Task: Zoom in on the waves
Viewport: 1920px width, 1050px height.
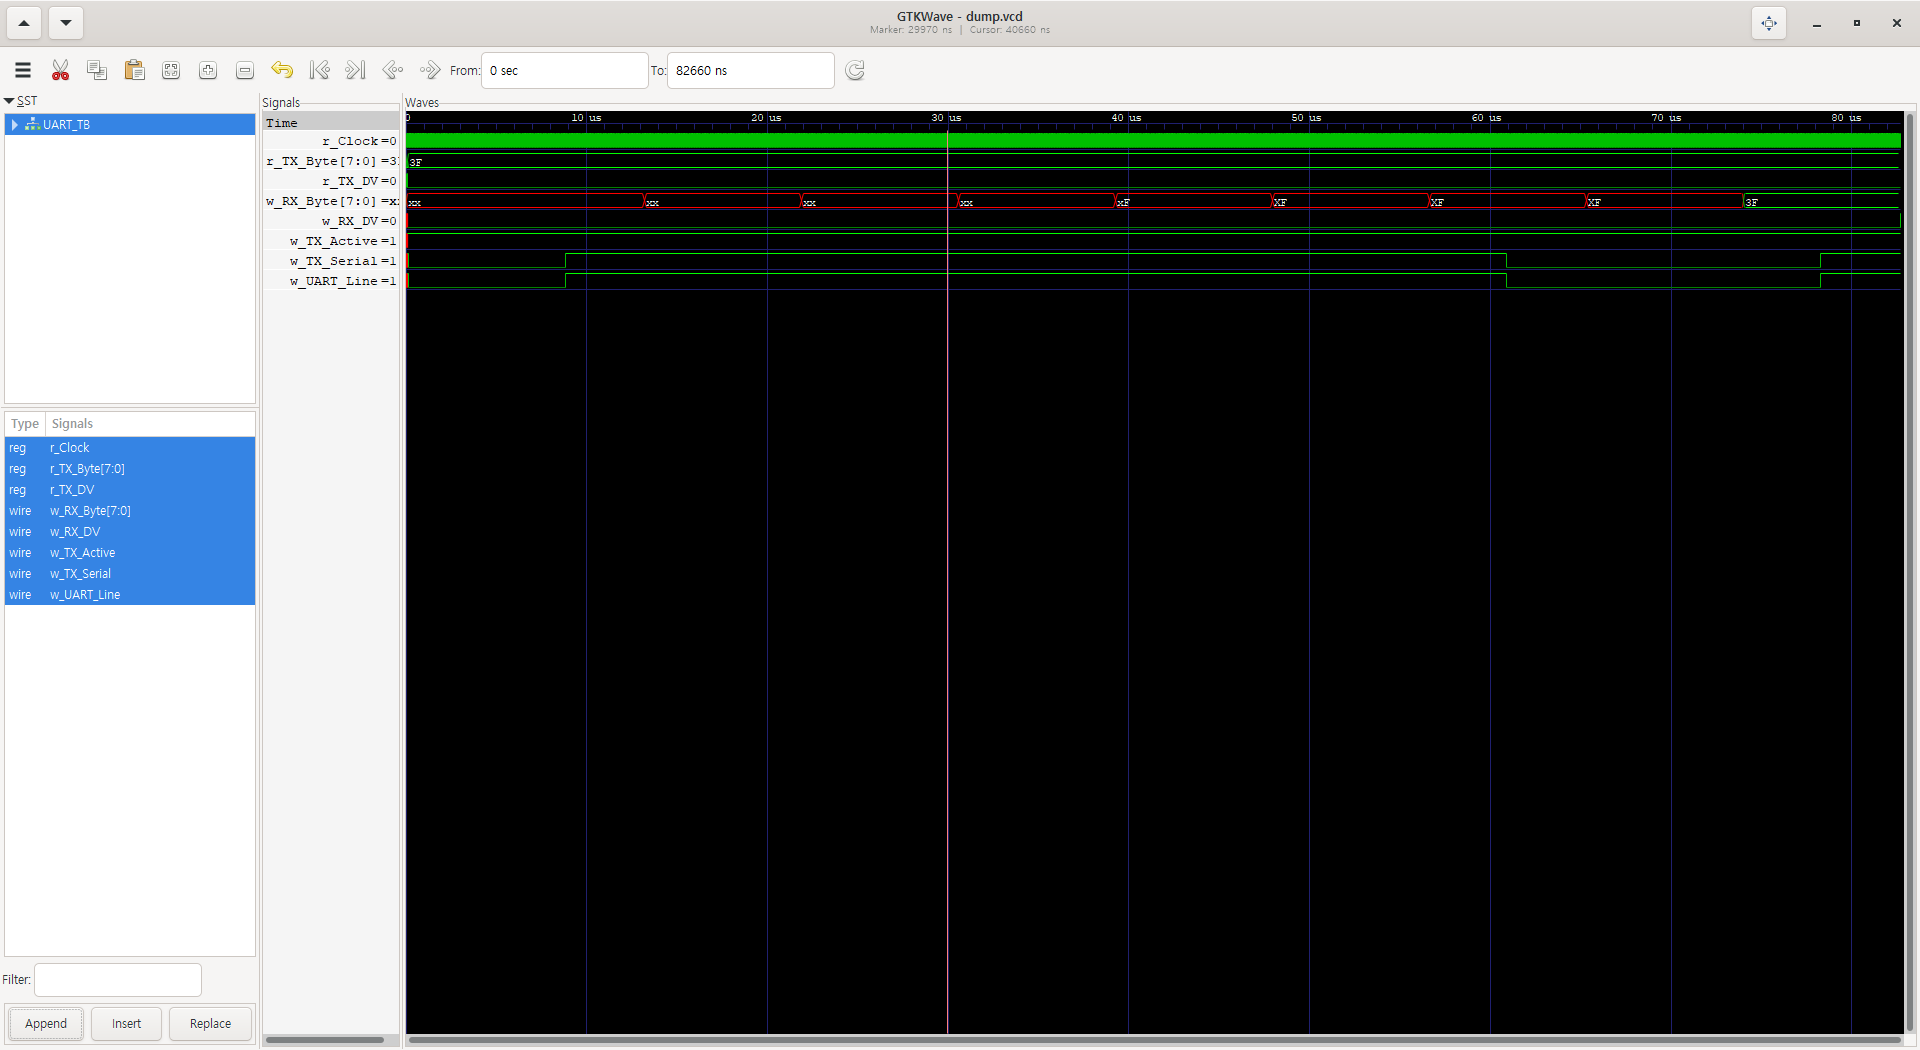Action: [208, 70]
